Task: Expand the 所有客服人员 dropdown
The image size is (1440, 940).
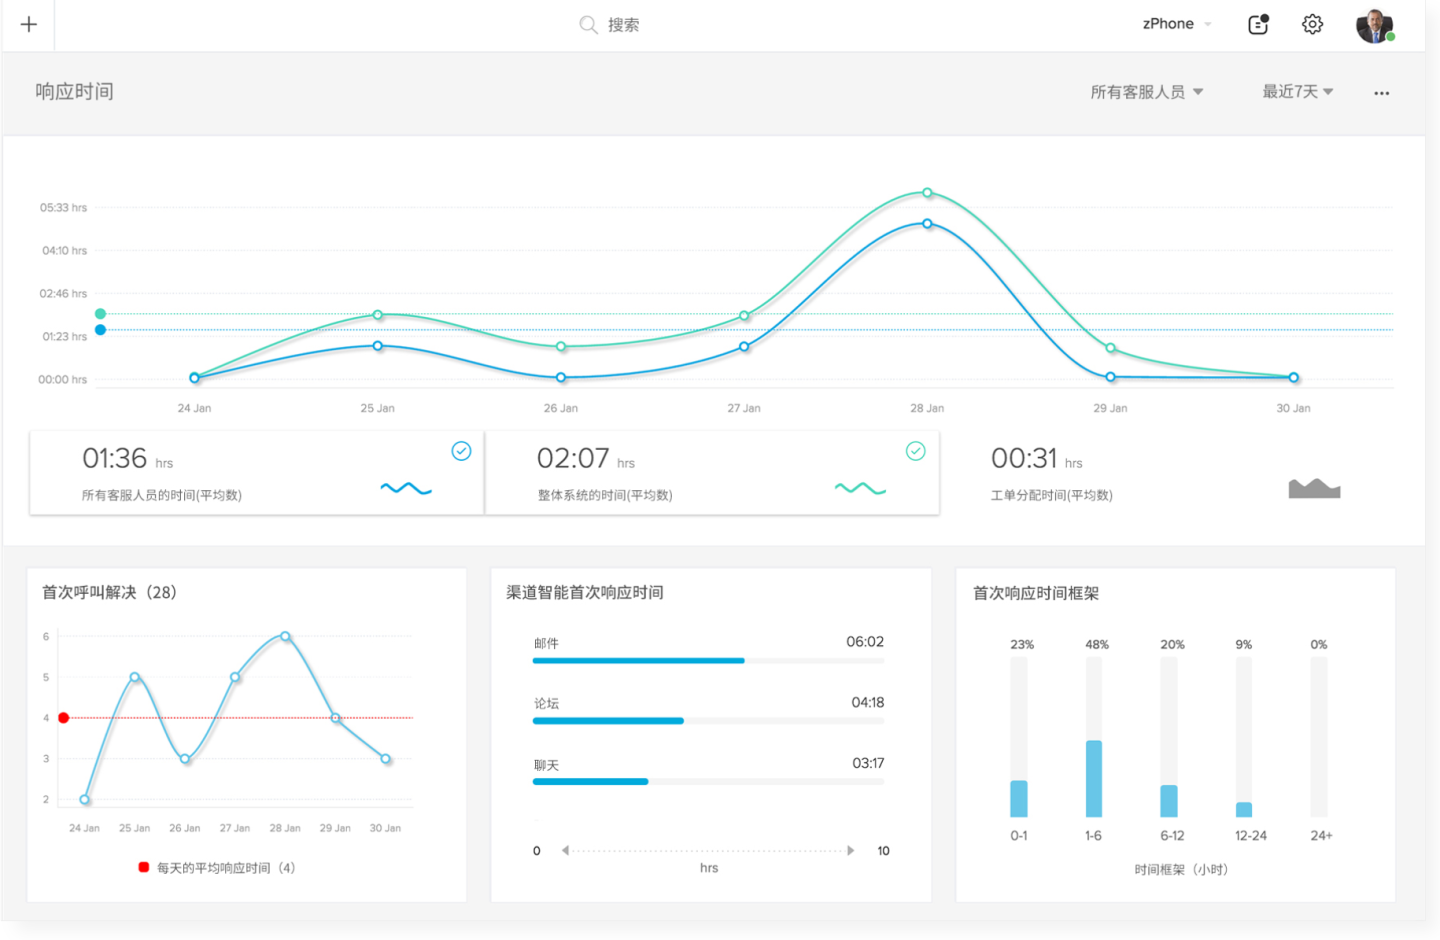Action: pyautogui.click(x=1146, y=92)
